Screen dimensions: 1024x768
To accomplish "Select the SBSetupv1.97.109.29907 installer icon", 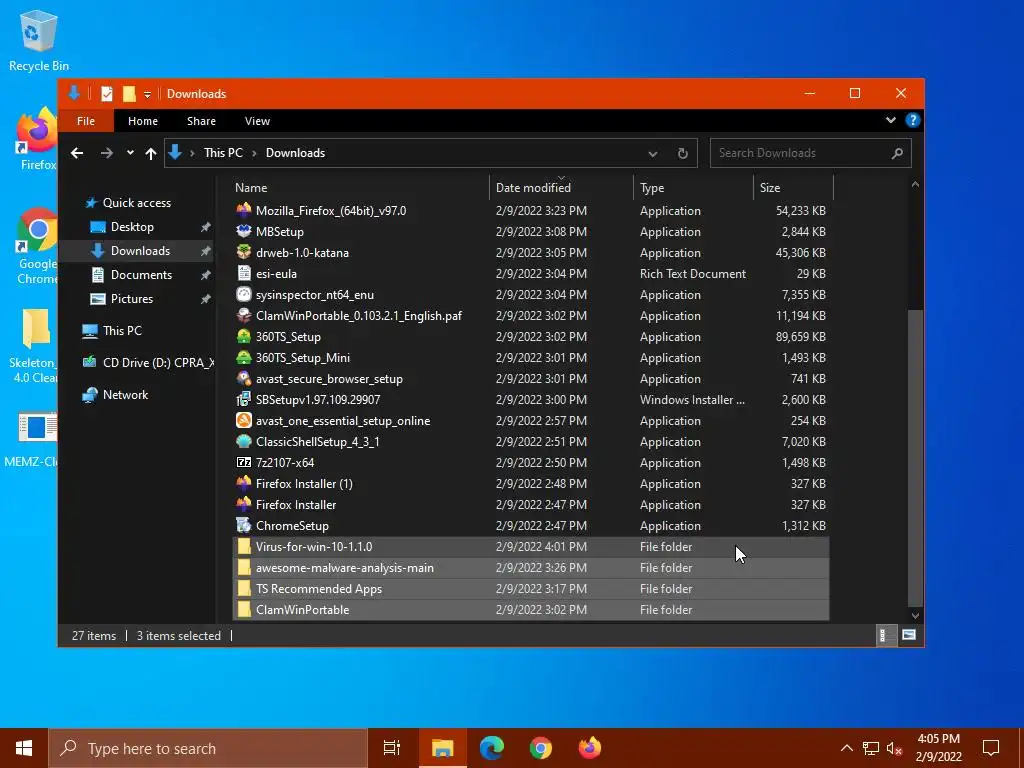I will [x=244, y=399].
